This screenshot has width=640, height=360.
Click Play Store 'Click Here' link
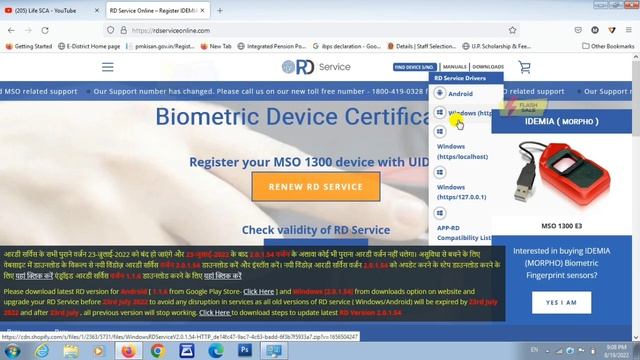coord(259,291)
